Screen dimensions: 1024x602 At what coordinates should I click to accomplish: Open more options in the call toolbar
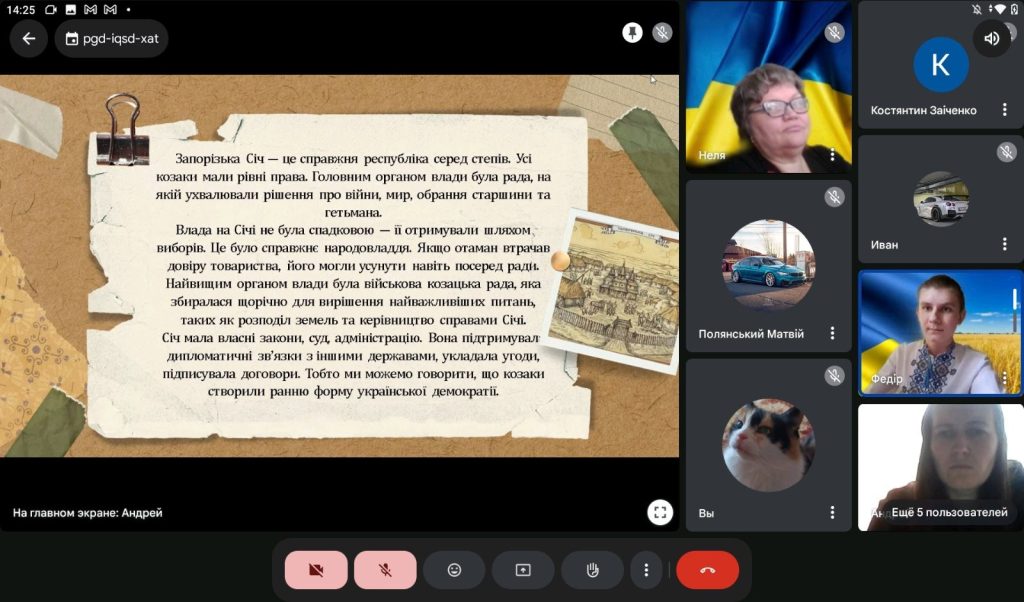[x=646, y=570]
